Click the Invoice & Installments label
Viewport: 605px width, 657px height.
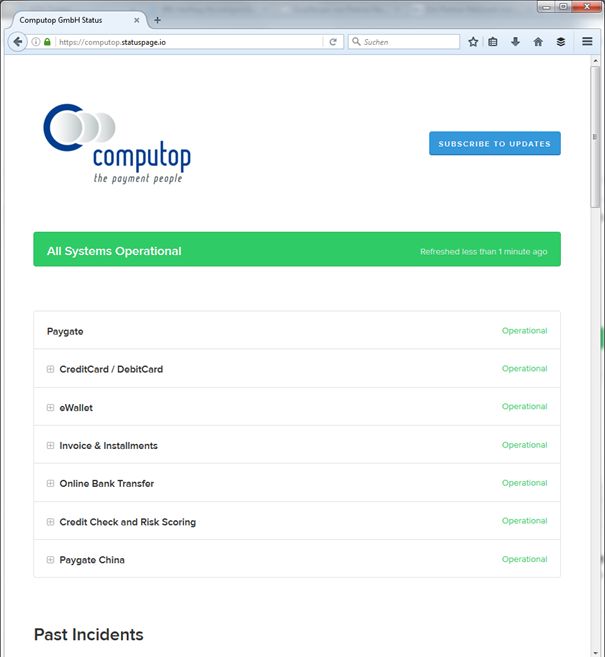pyautogui.click(x=109, y=445)
